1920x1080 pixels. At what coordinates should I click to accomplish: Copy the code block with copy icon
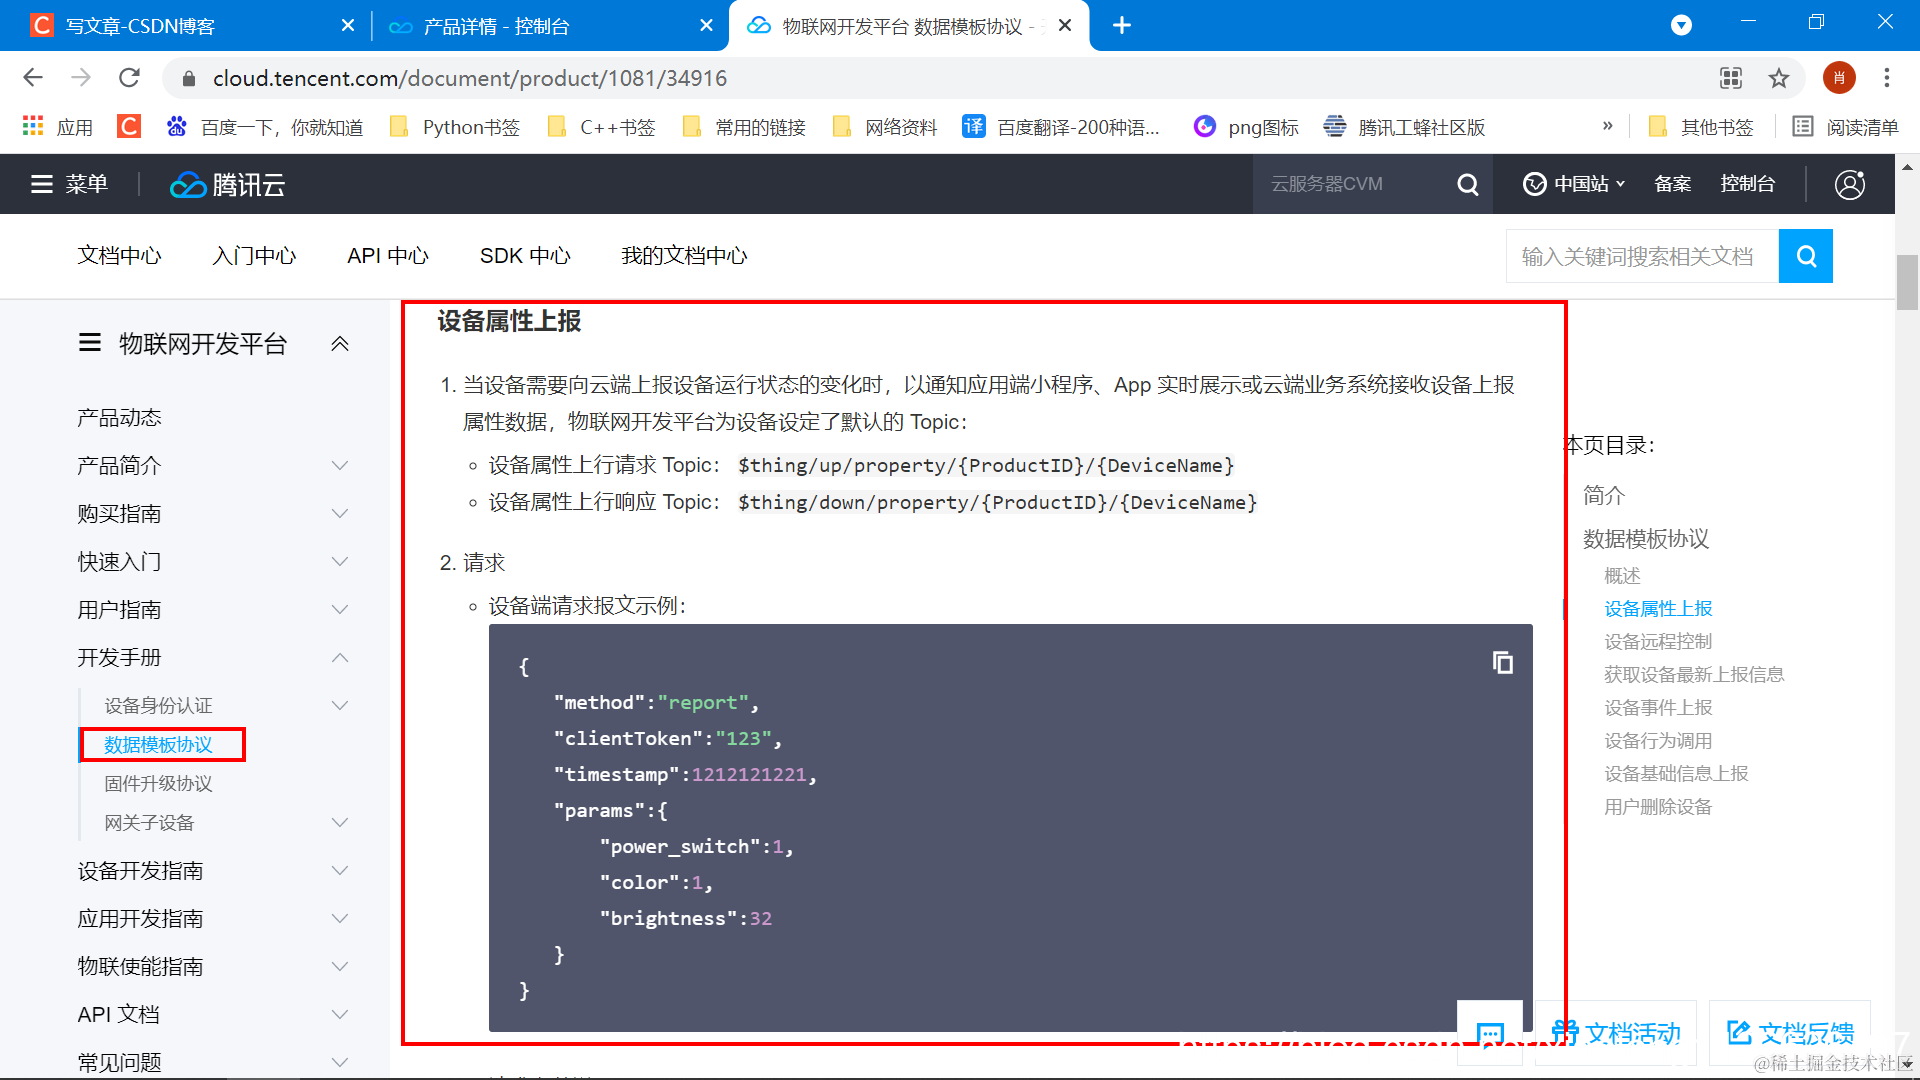tap(1502, 662)
